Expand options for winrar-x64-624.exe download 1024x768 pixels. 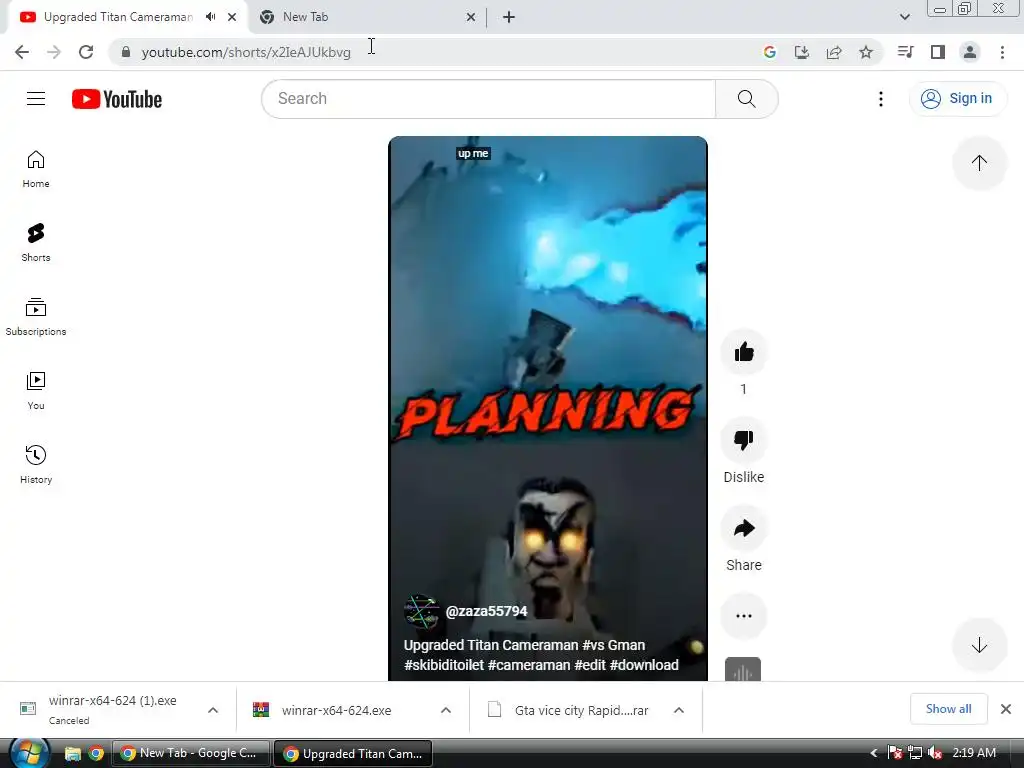tap(446, 710)
